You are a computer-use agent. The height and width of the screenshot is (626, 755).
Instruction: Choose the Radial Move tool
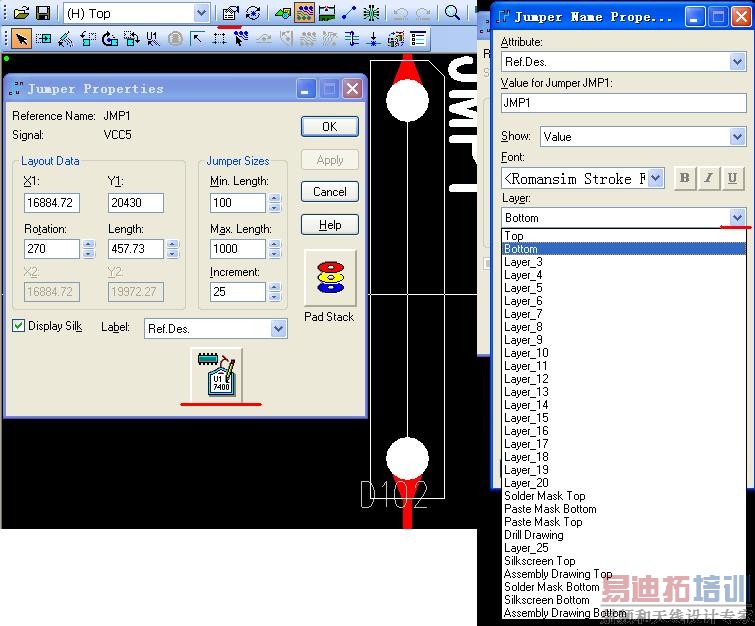65,39
